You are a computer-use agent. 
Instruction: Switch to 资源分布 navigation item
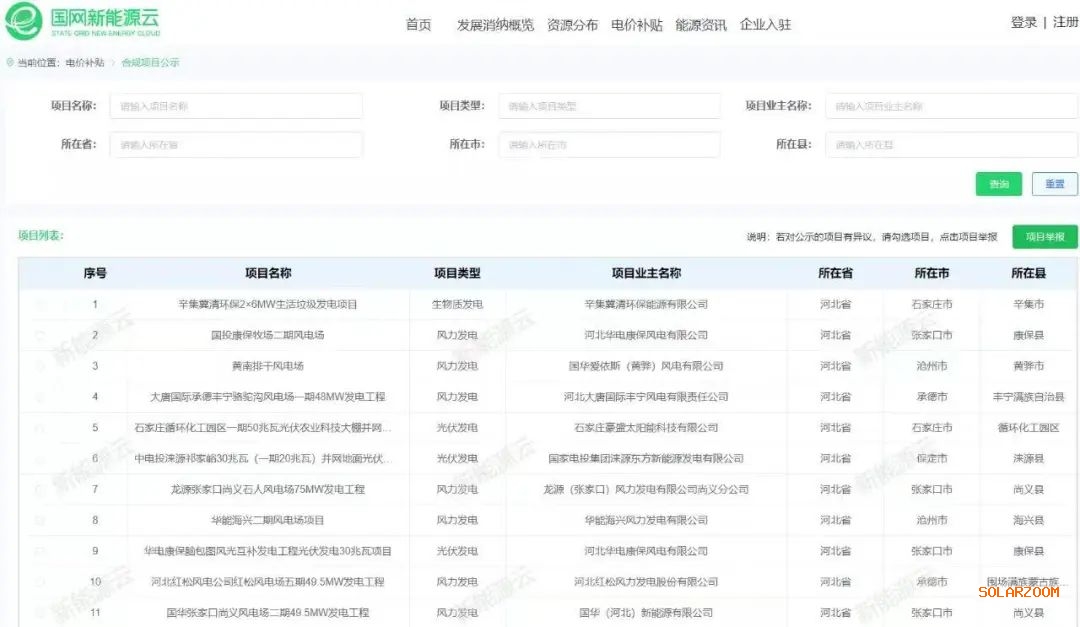[x=572, y=25]
